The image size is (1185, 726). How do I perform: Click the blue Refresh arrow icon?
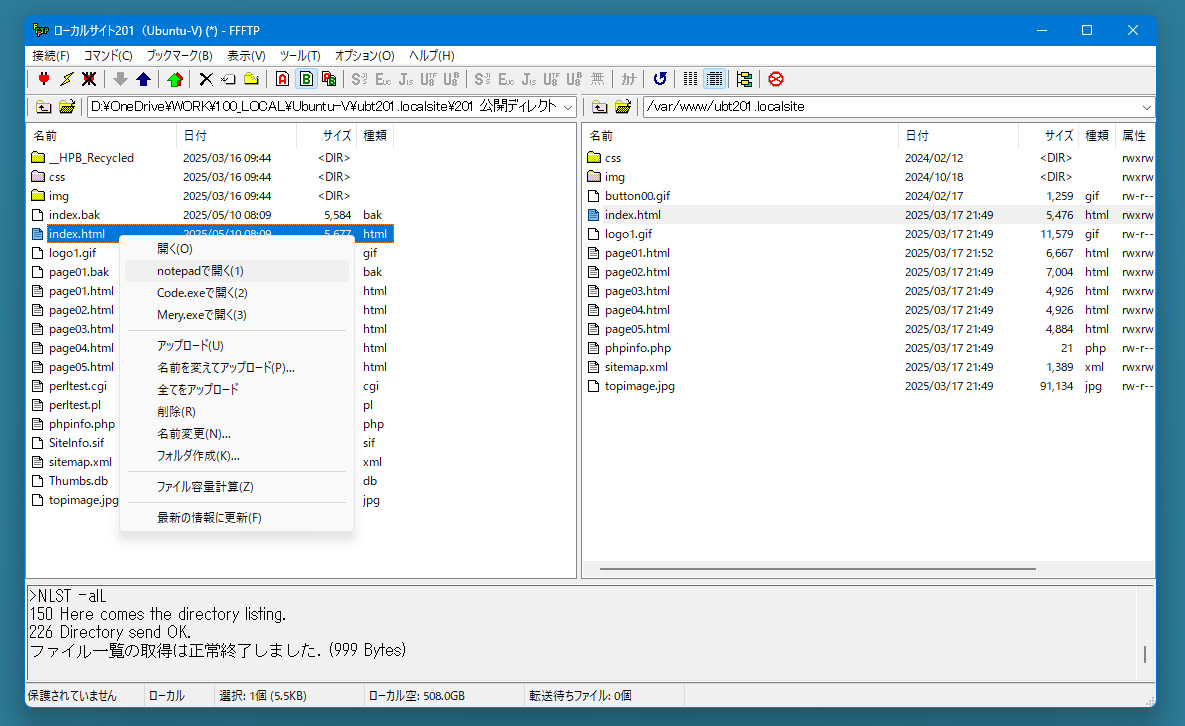[x=660, y=79]
